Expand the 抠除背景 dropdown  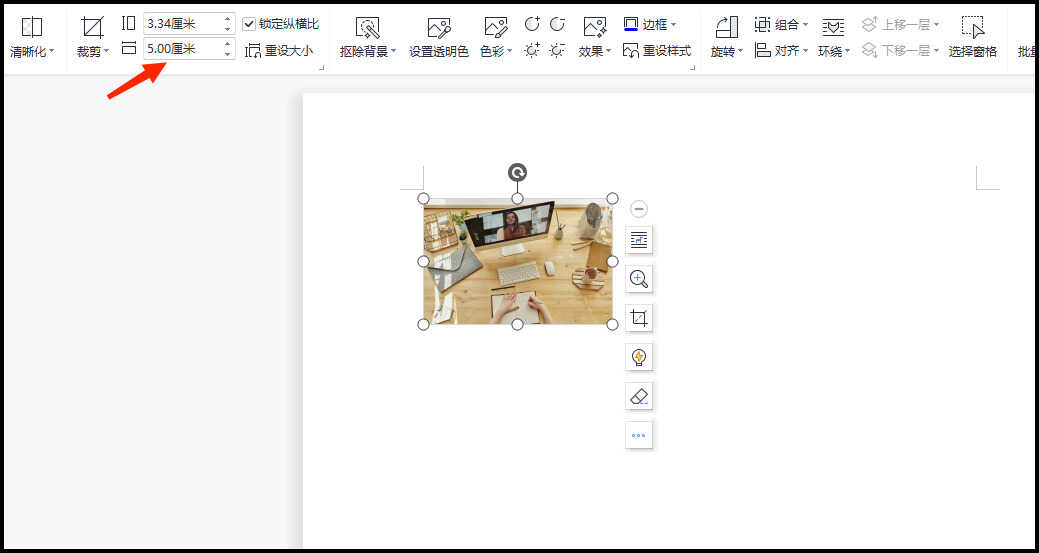tap(394, 52)
